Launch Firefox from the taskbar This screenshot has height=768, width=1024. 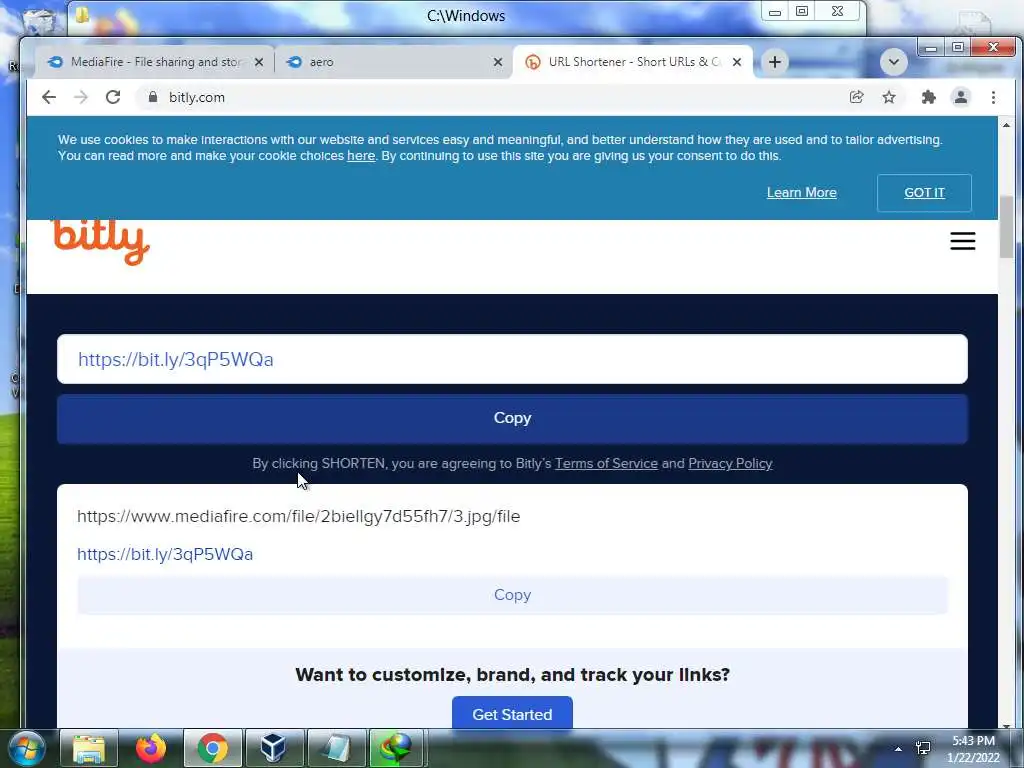point(151,748)
